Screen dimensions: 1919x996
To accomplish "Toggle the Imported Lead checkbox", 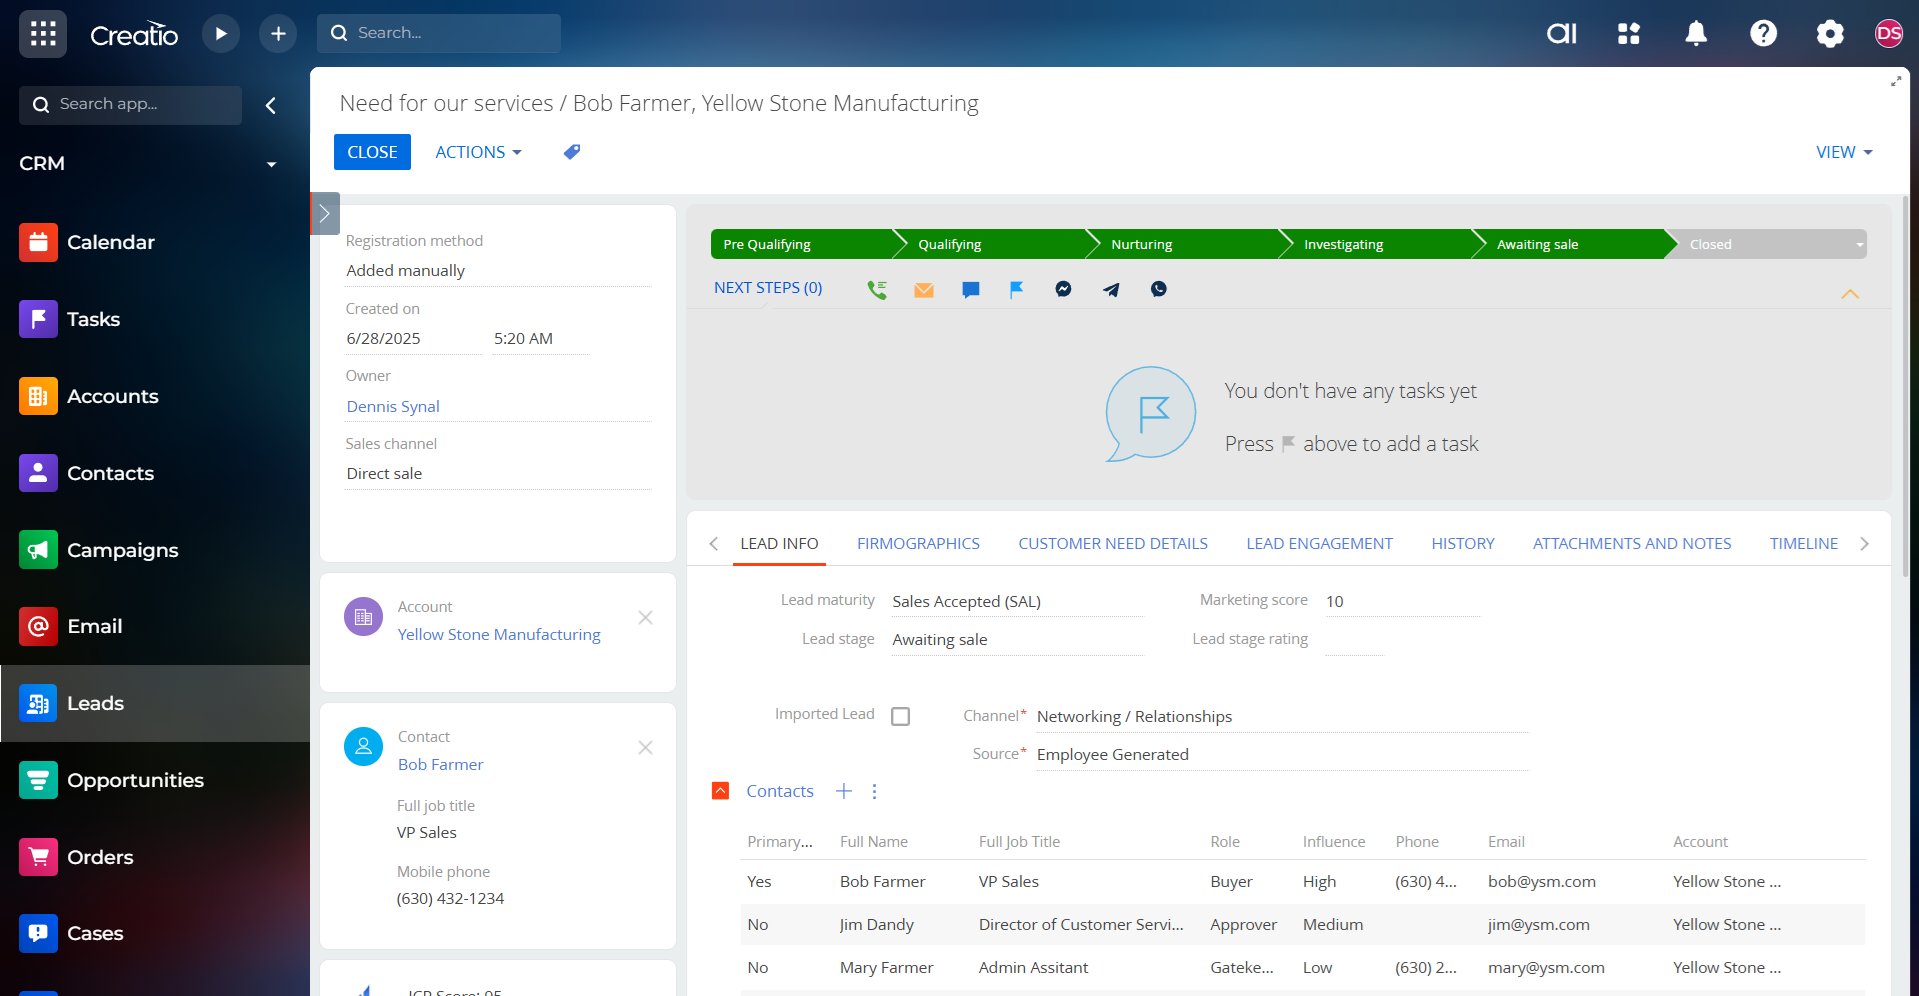I will click(x=900, y=716).
